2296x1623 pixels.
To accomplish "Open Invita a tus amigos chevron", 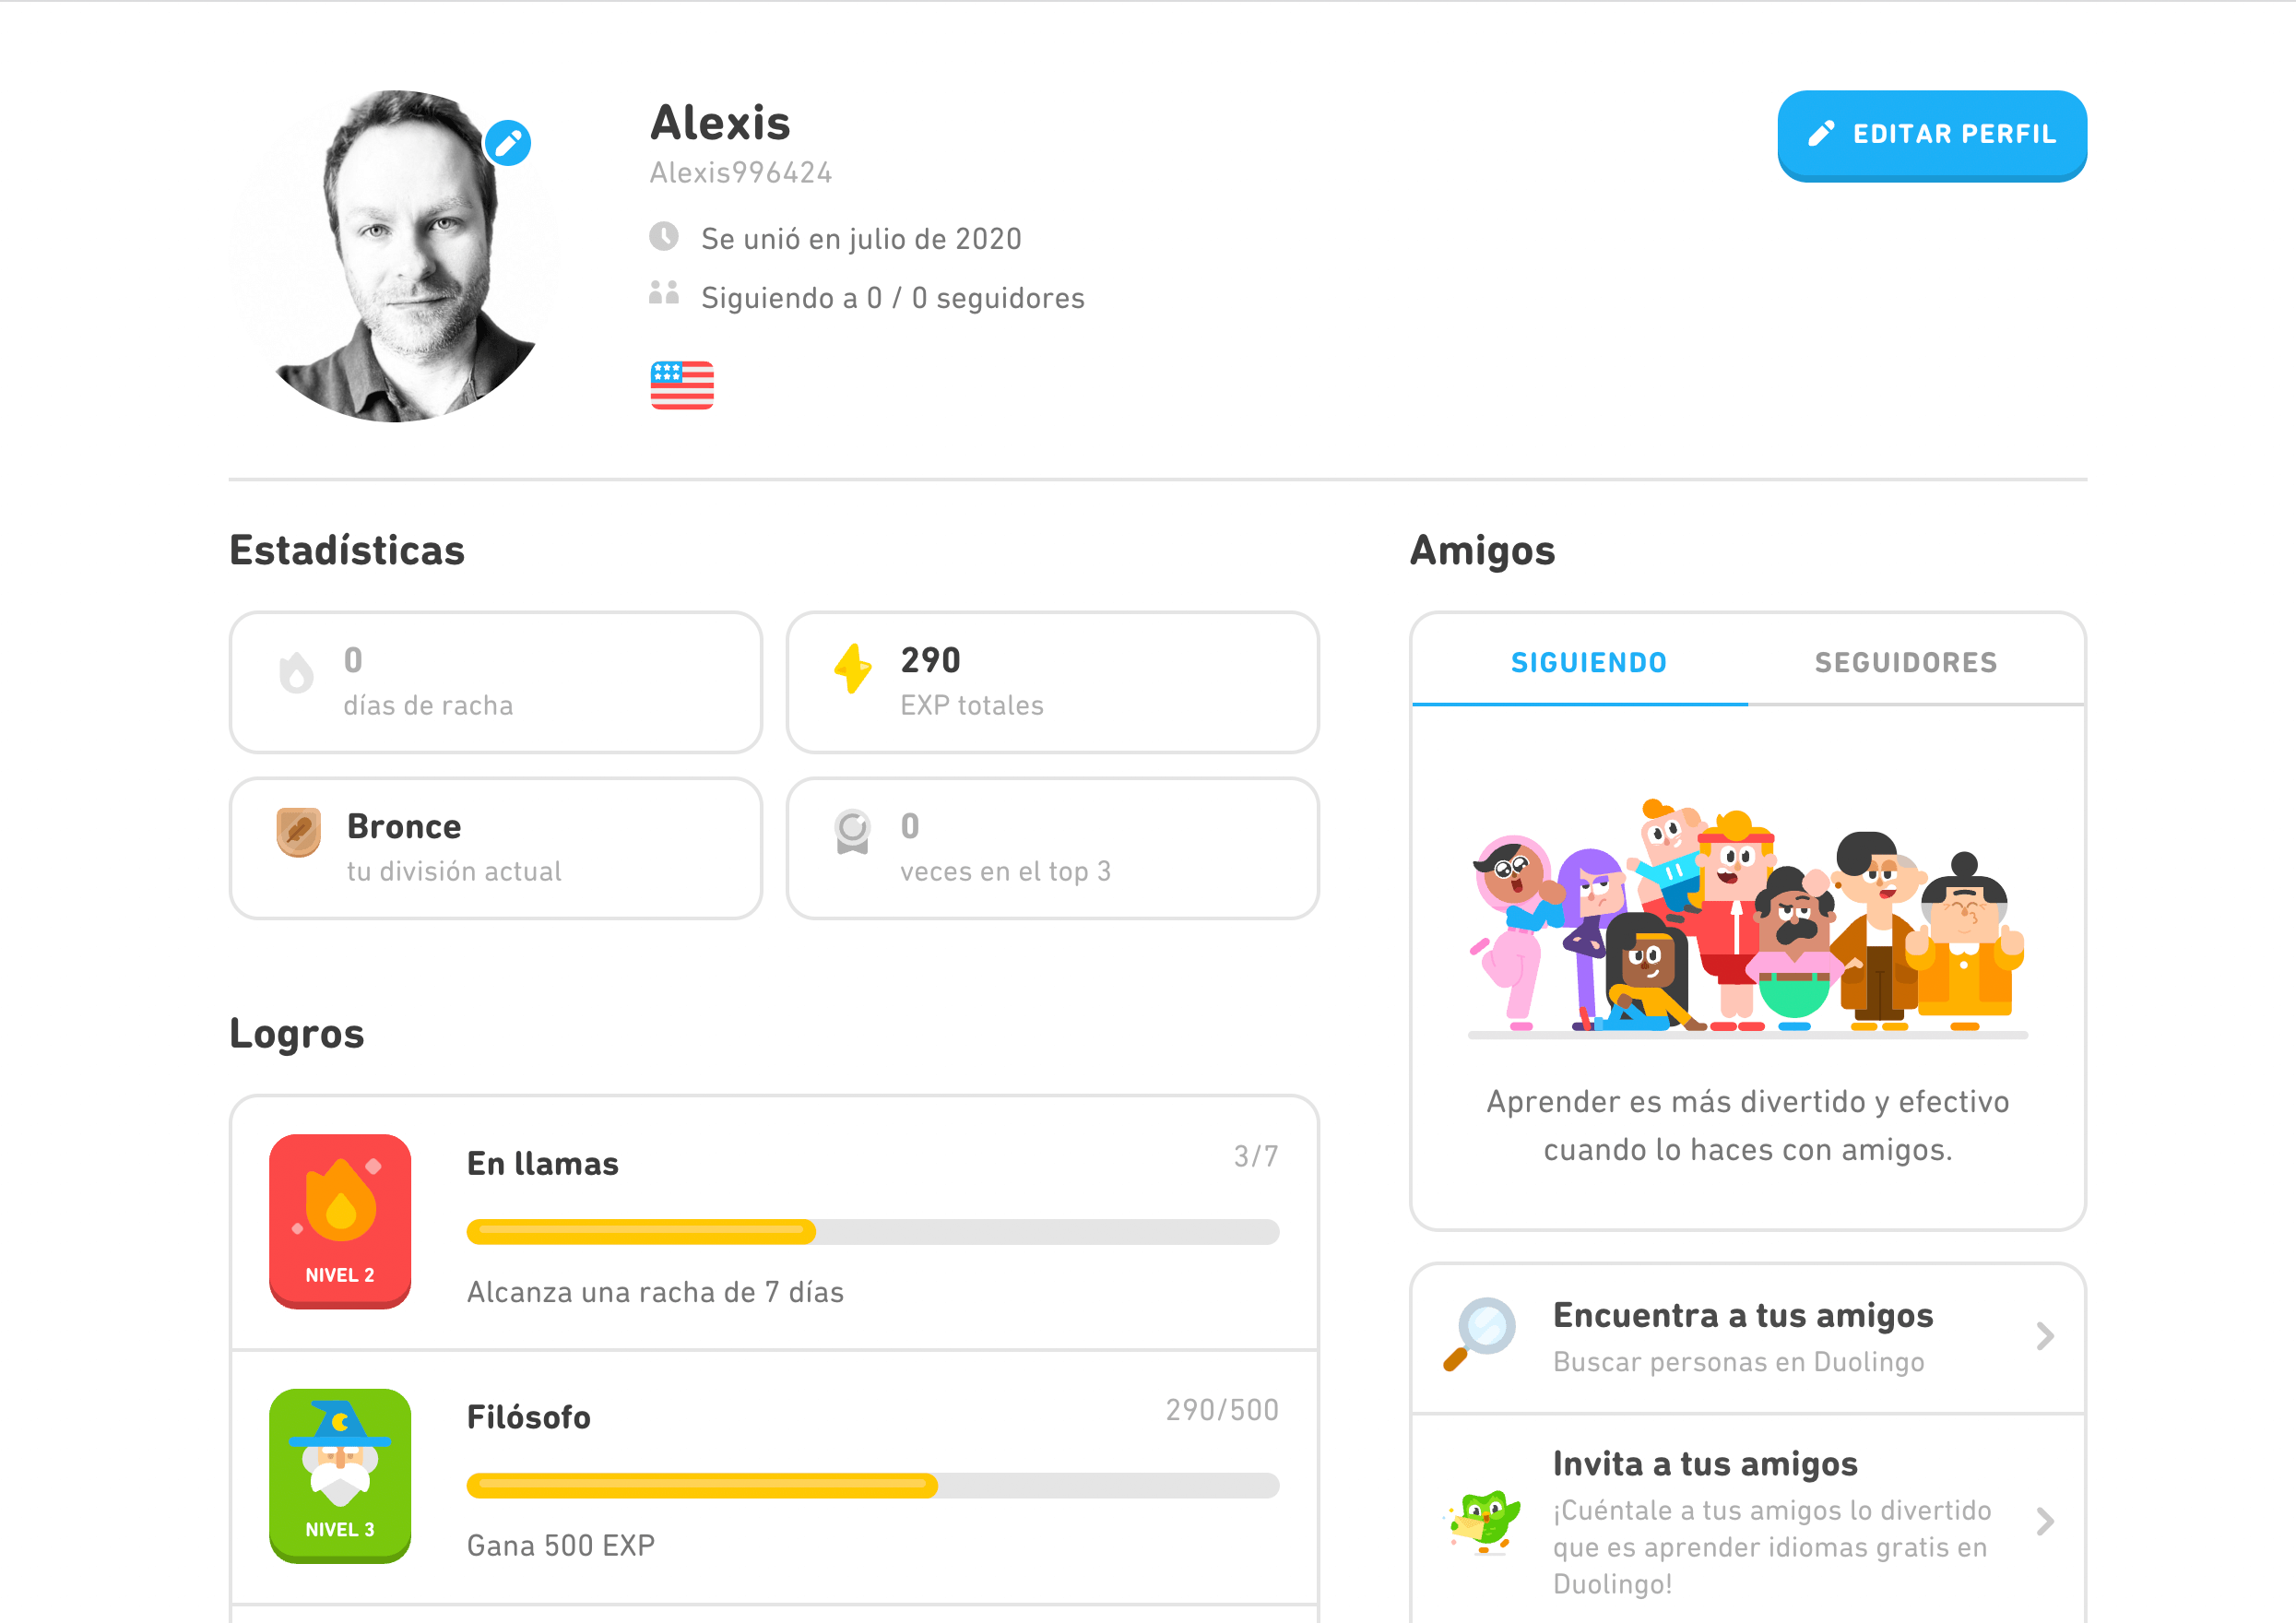I will pyautogui.click(x=2045, y=1522).
